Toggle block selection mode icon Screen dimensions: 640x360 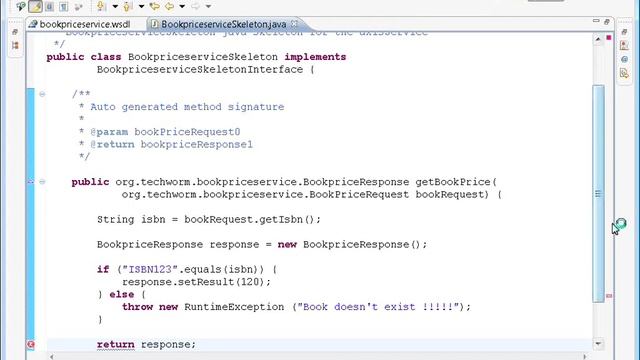pyautogui.click(x=49, y=6)
